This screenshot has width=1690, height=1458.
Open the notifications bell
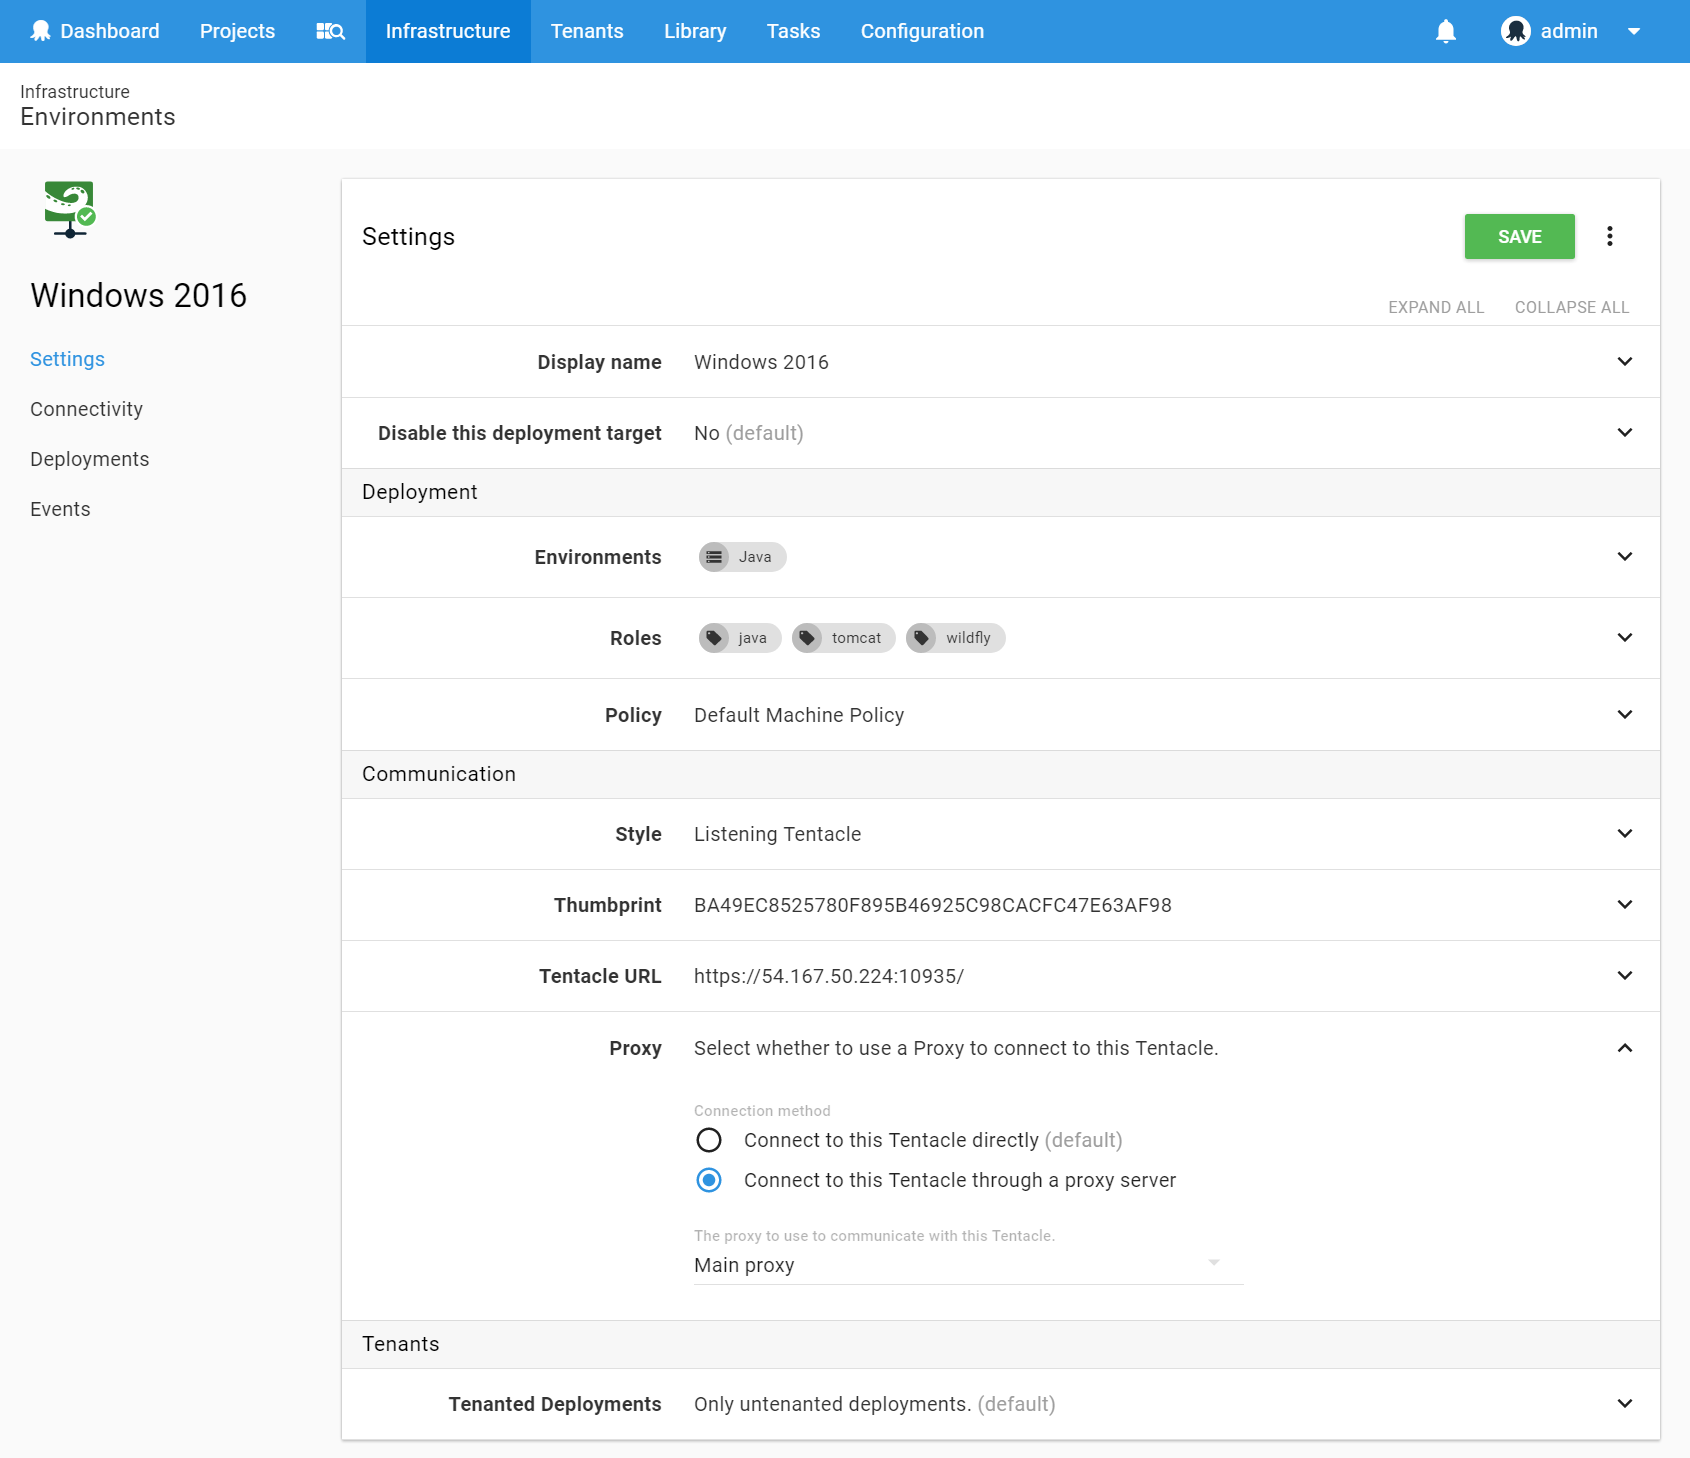pyautogui.click(x=1446, y=31)
